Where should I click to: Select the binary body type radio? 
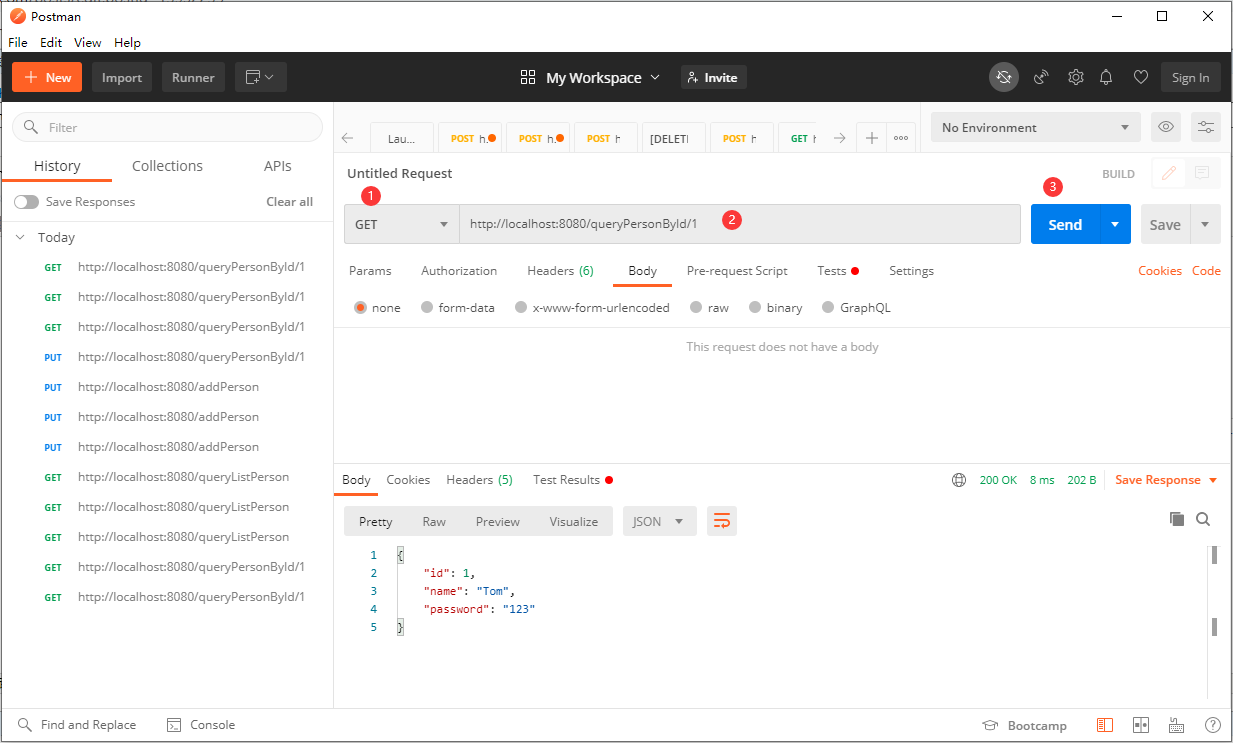point(755,308)
